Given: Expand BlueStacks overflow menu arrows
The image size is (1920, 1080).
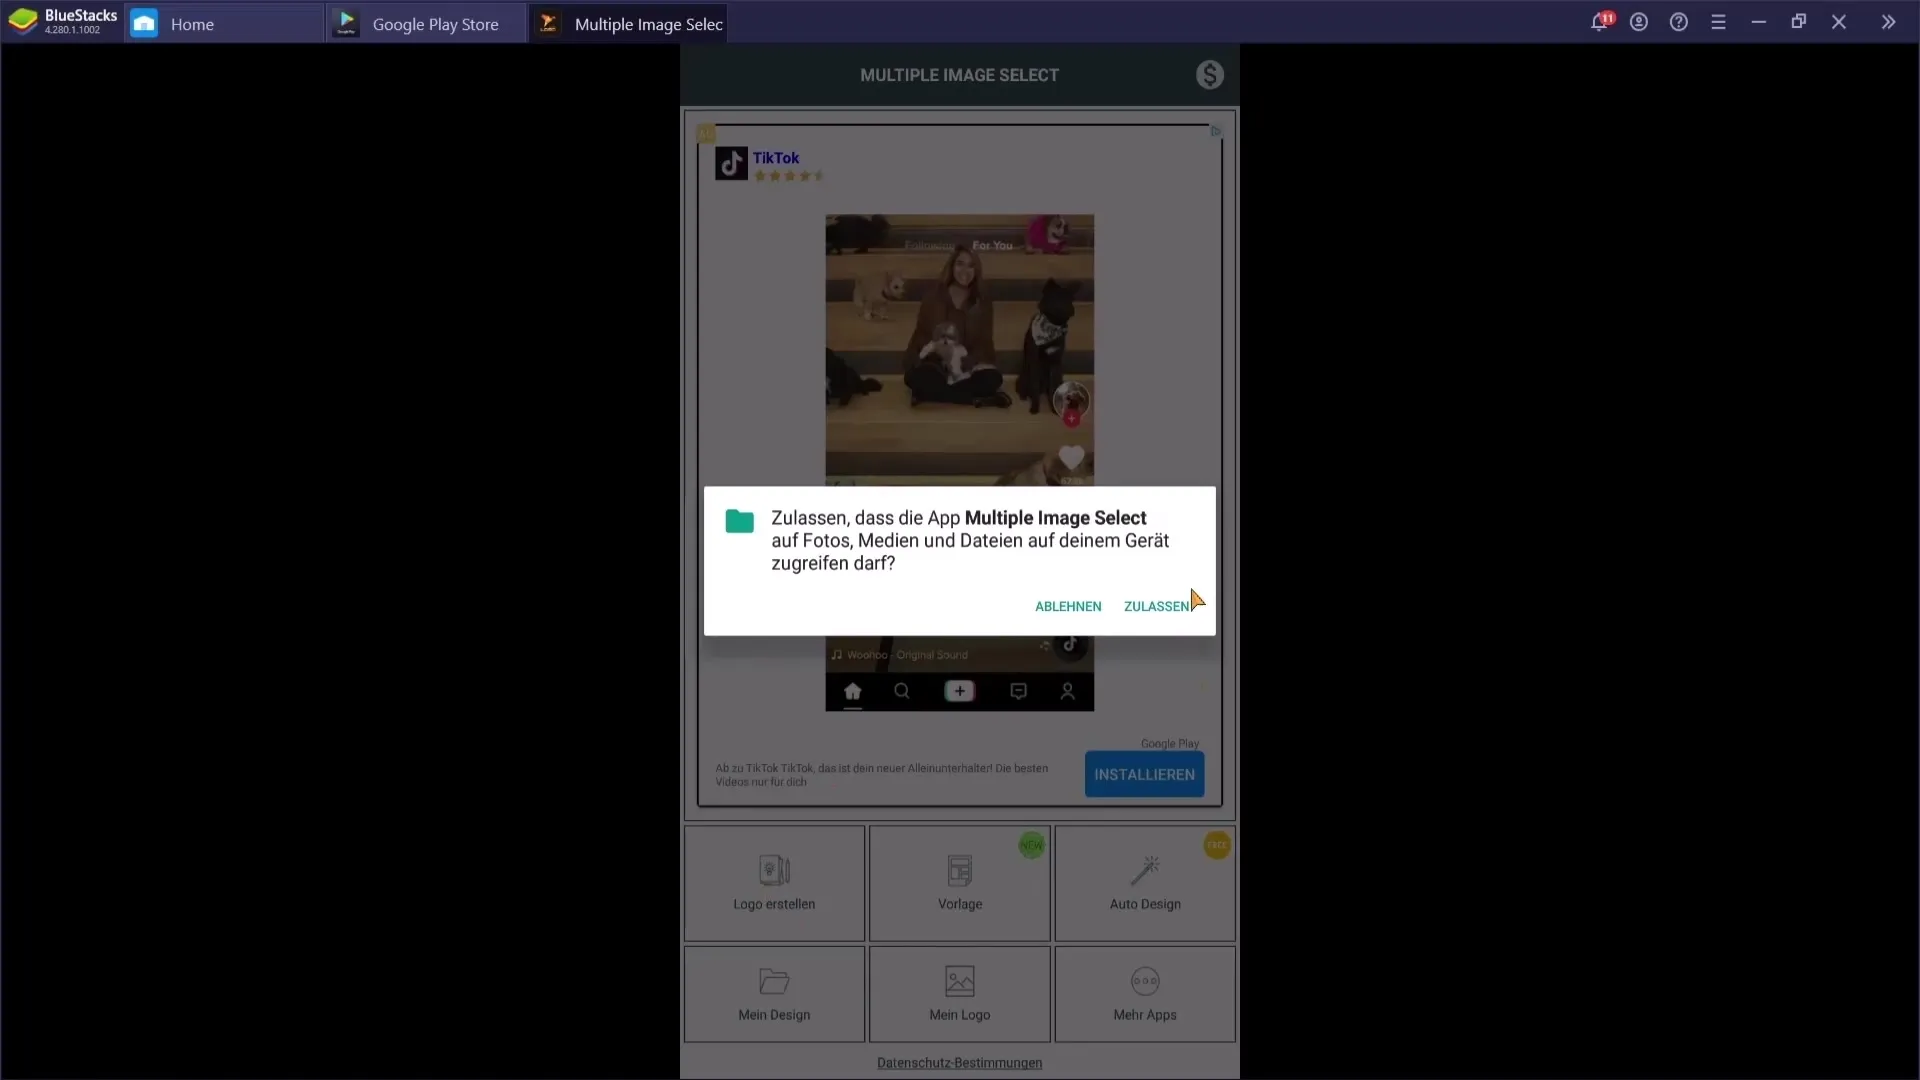Looking at the screenshot, I should coord(1888,22).
